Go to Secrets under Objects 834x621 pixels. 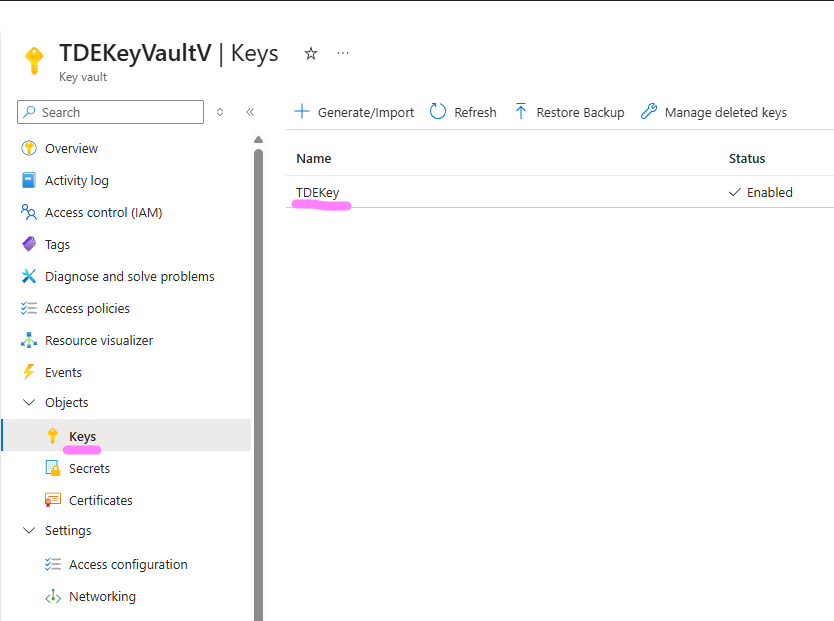point(89,468)
